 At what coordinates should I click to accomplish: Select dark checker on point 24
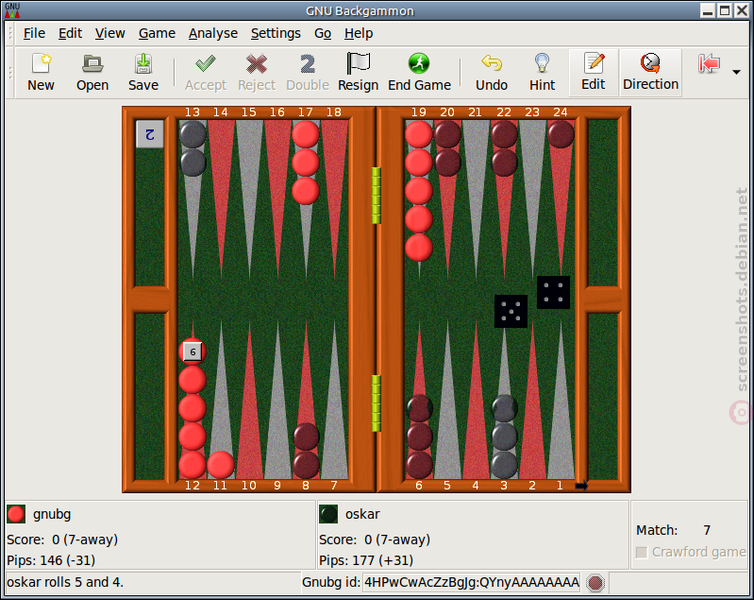[561, 134]
